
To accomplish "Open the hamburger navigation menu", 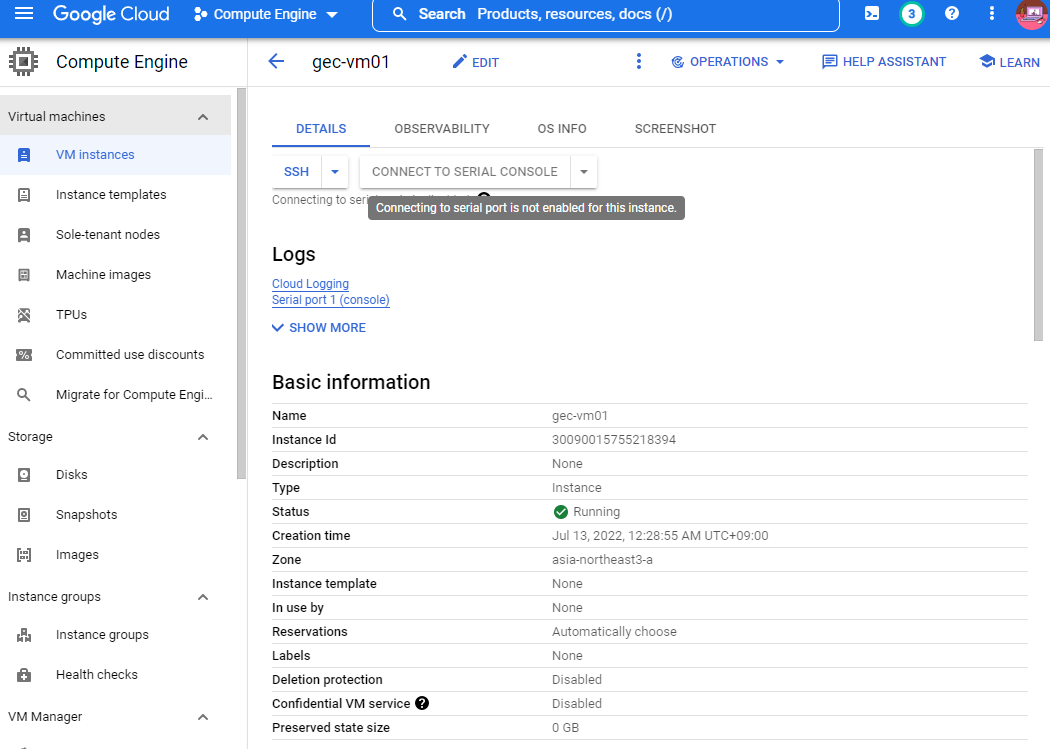I will coord(23,13).
